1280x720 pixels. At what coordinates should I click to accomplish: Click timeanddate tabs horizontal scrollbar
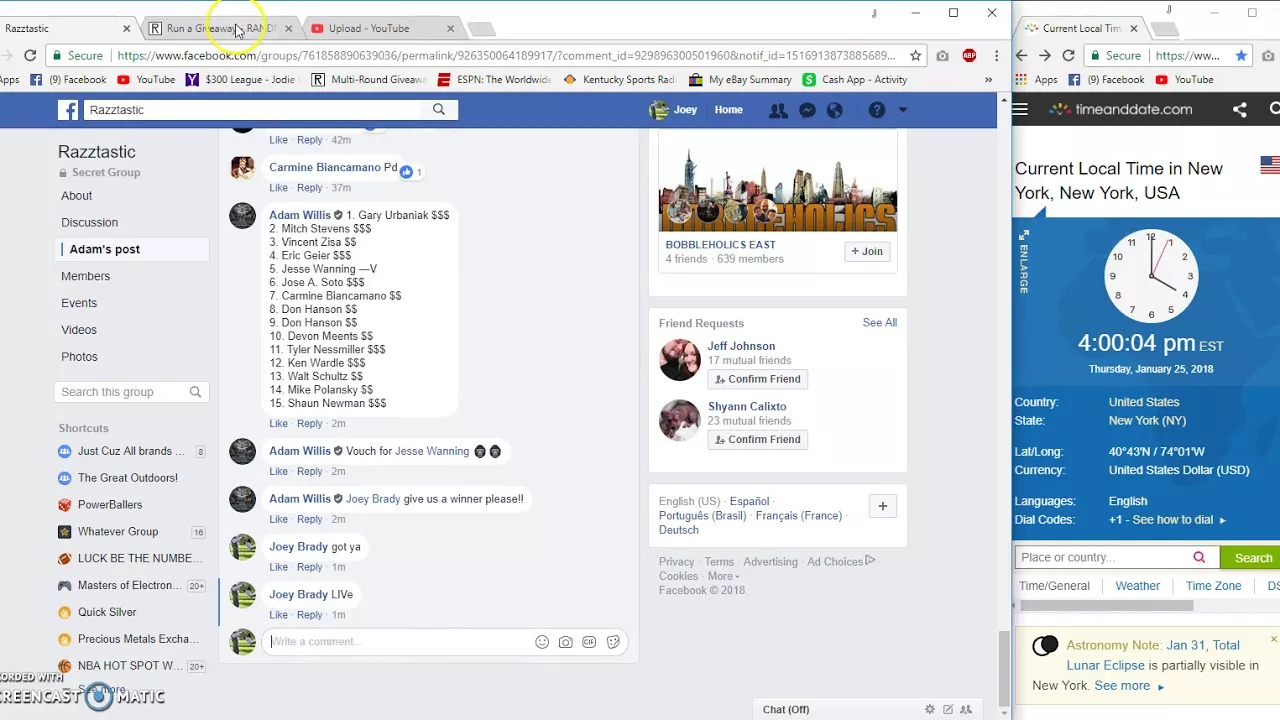click(x=1106, y=606)
